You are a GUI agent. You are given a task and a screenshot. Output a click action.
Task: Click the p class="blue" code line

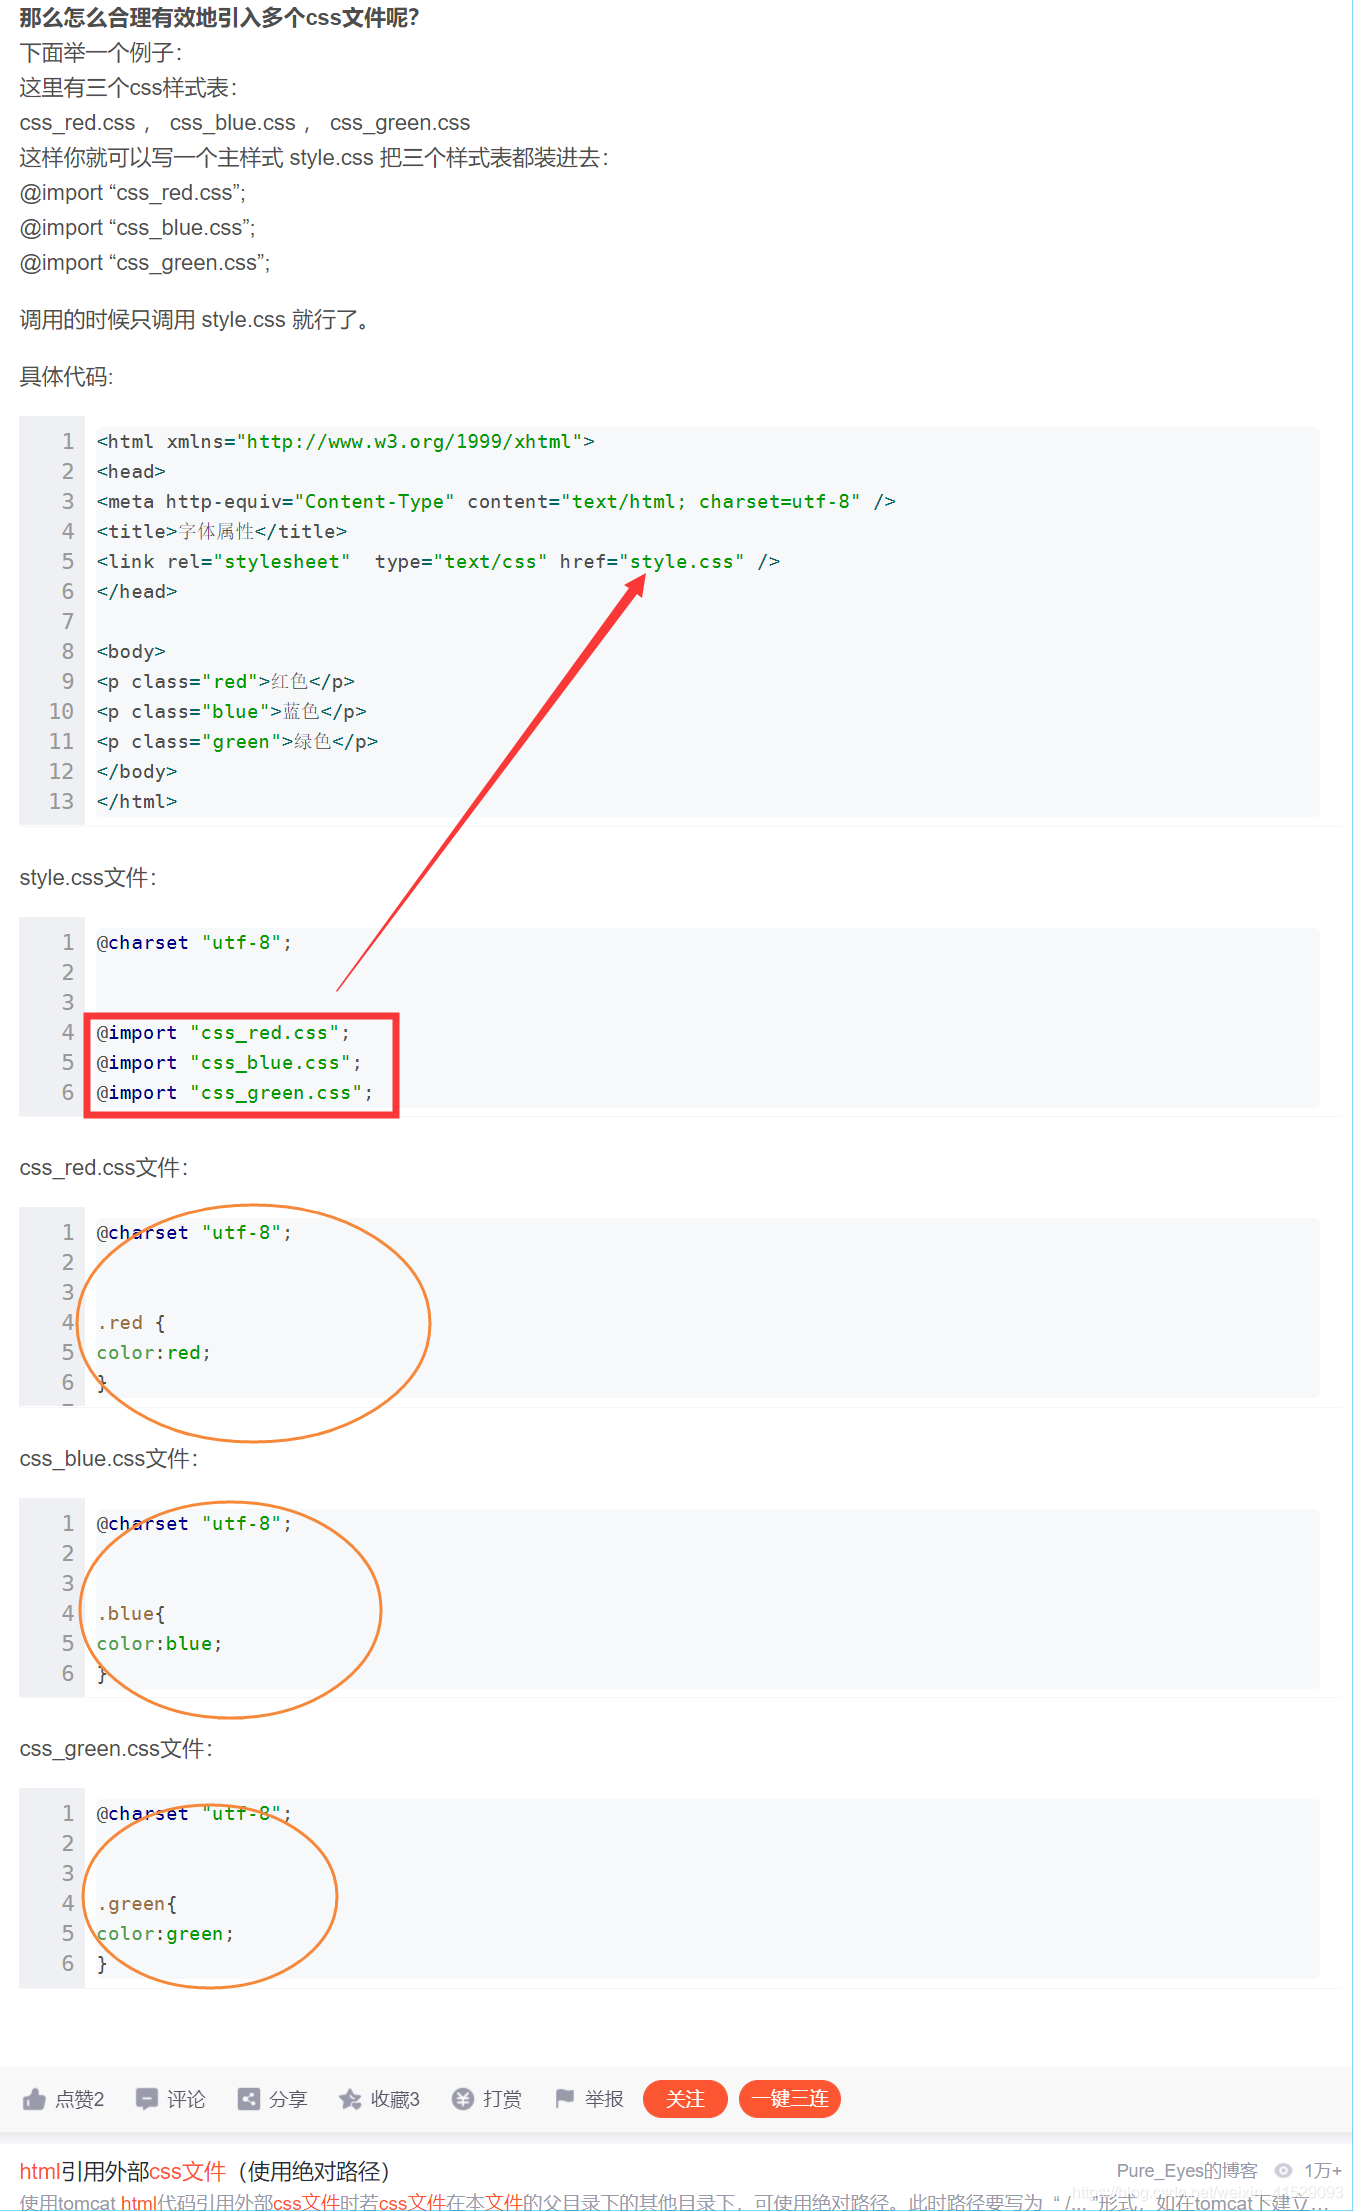pos(231,712)
